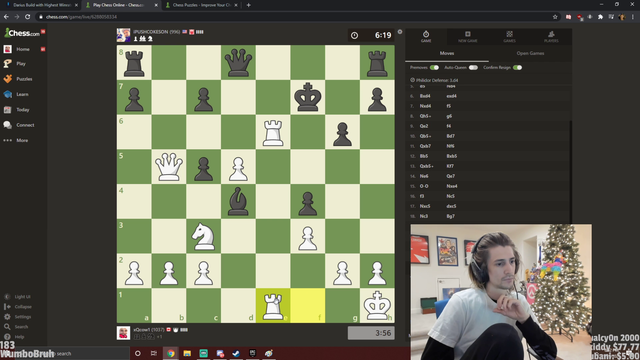Click the browser reload button
640x360 pixels.
tap(27, 17)
